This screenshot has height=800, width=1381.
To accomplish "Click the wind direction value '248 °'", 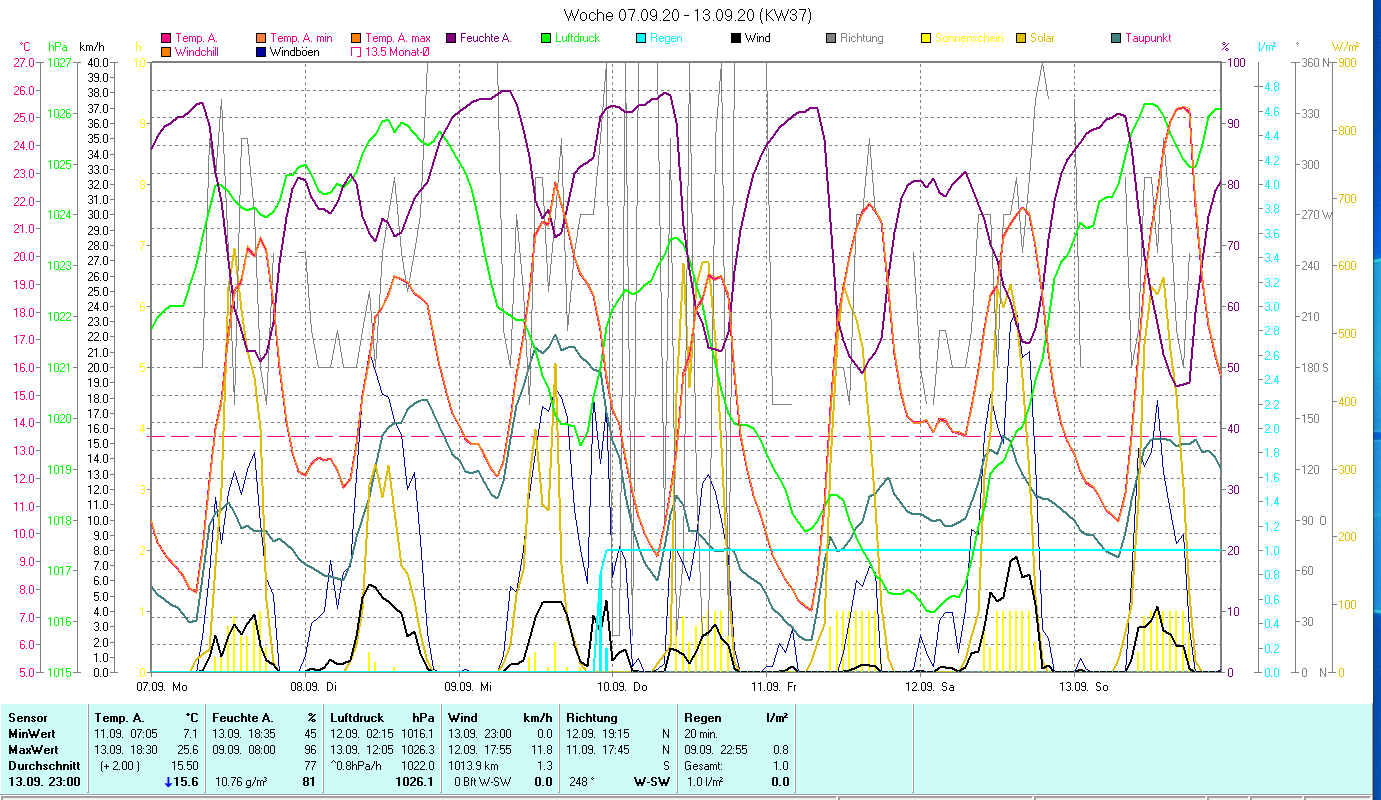I will pos(583,782).
